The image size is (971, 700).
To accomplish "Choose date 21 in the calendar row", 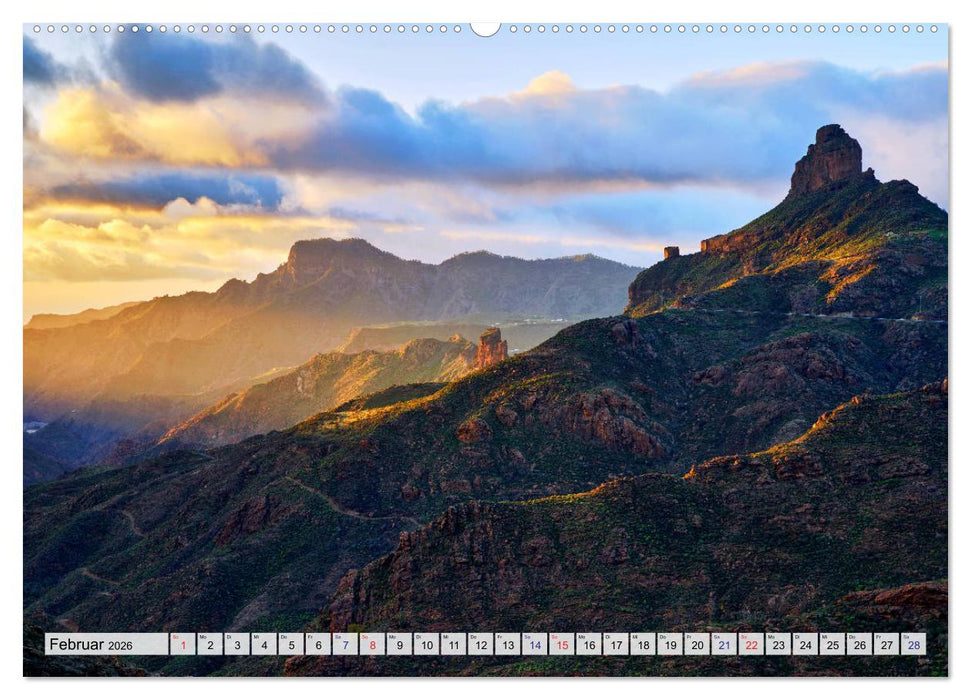I will (x=723, y=644).
